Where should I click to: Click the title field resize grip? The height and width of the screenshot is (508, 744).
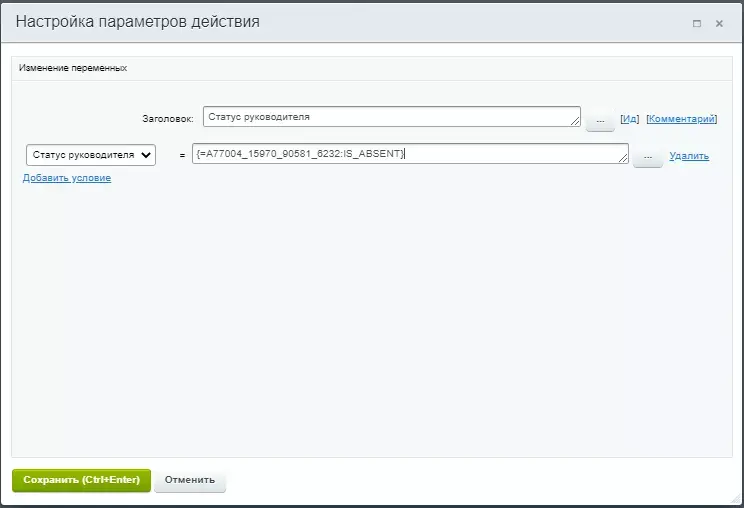point(575,121)
